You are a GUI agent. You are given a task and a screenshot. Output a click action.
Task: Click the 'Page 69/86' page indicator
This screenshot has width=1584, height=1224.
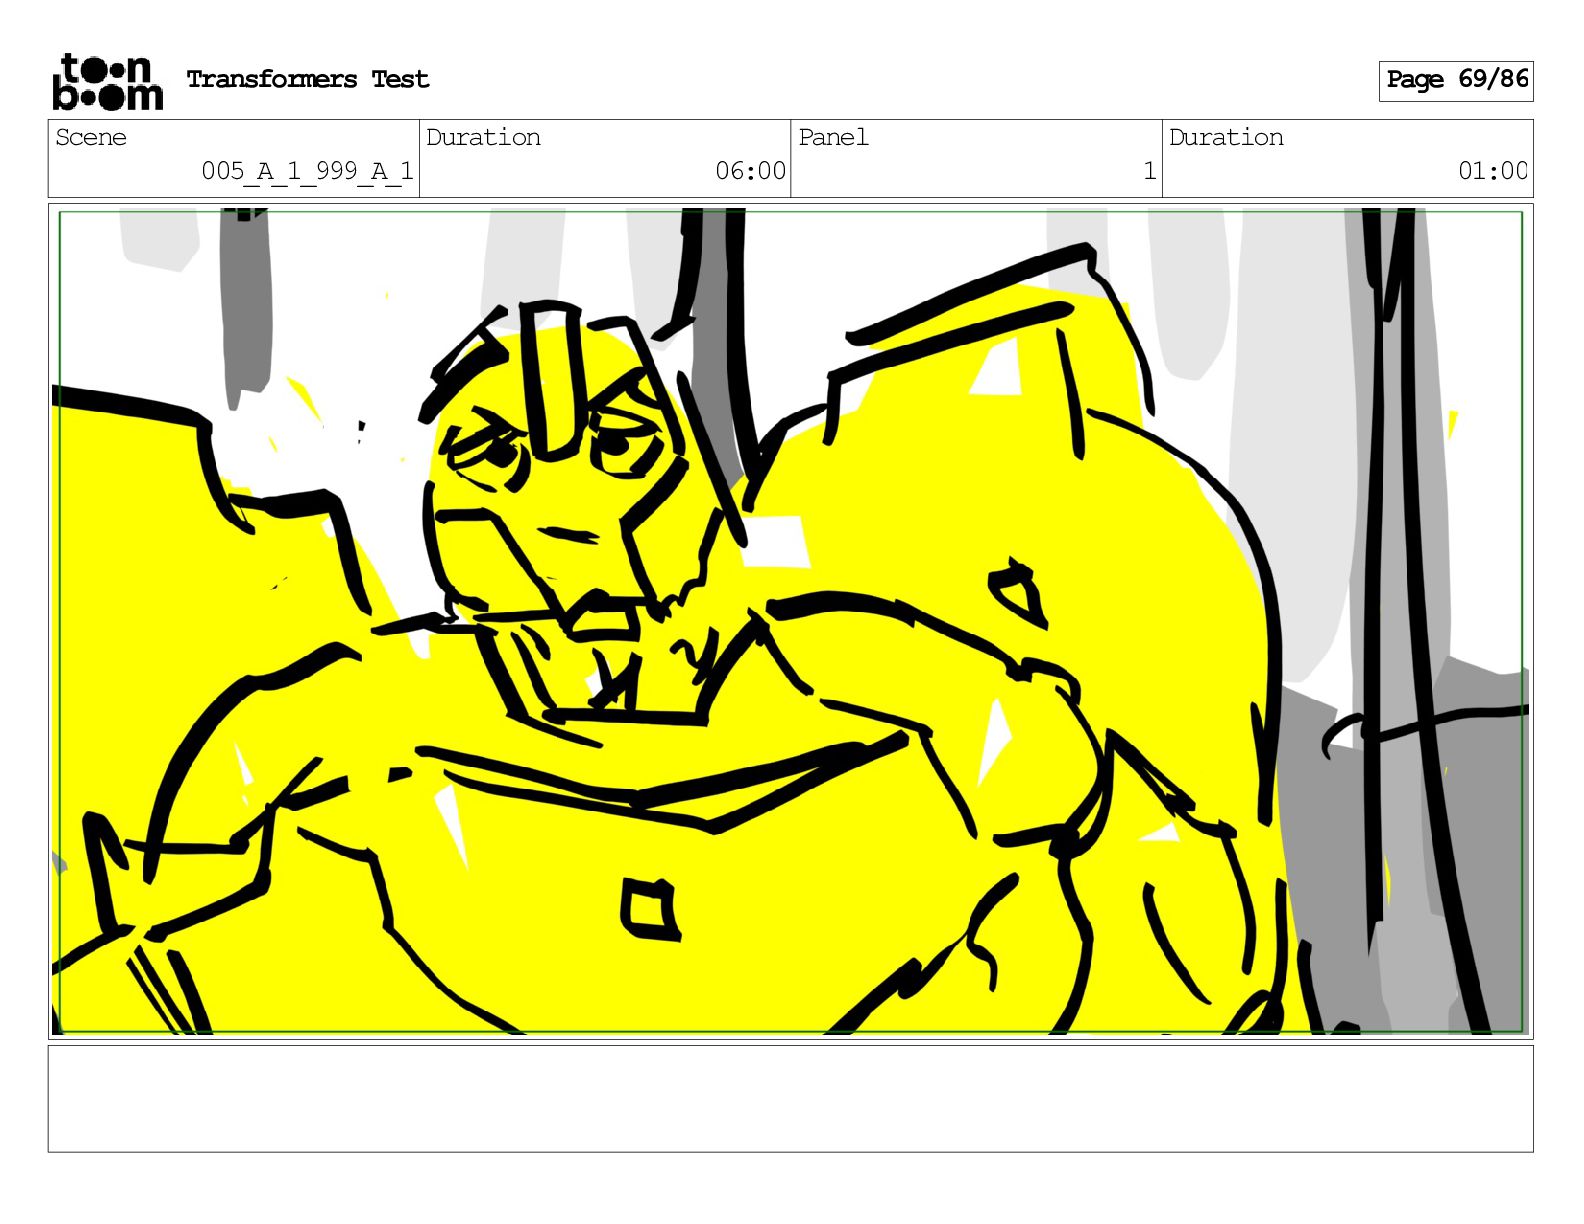1456,80
